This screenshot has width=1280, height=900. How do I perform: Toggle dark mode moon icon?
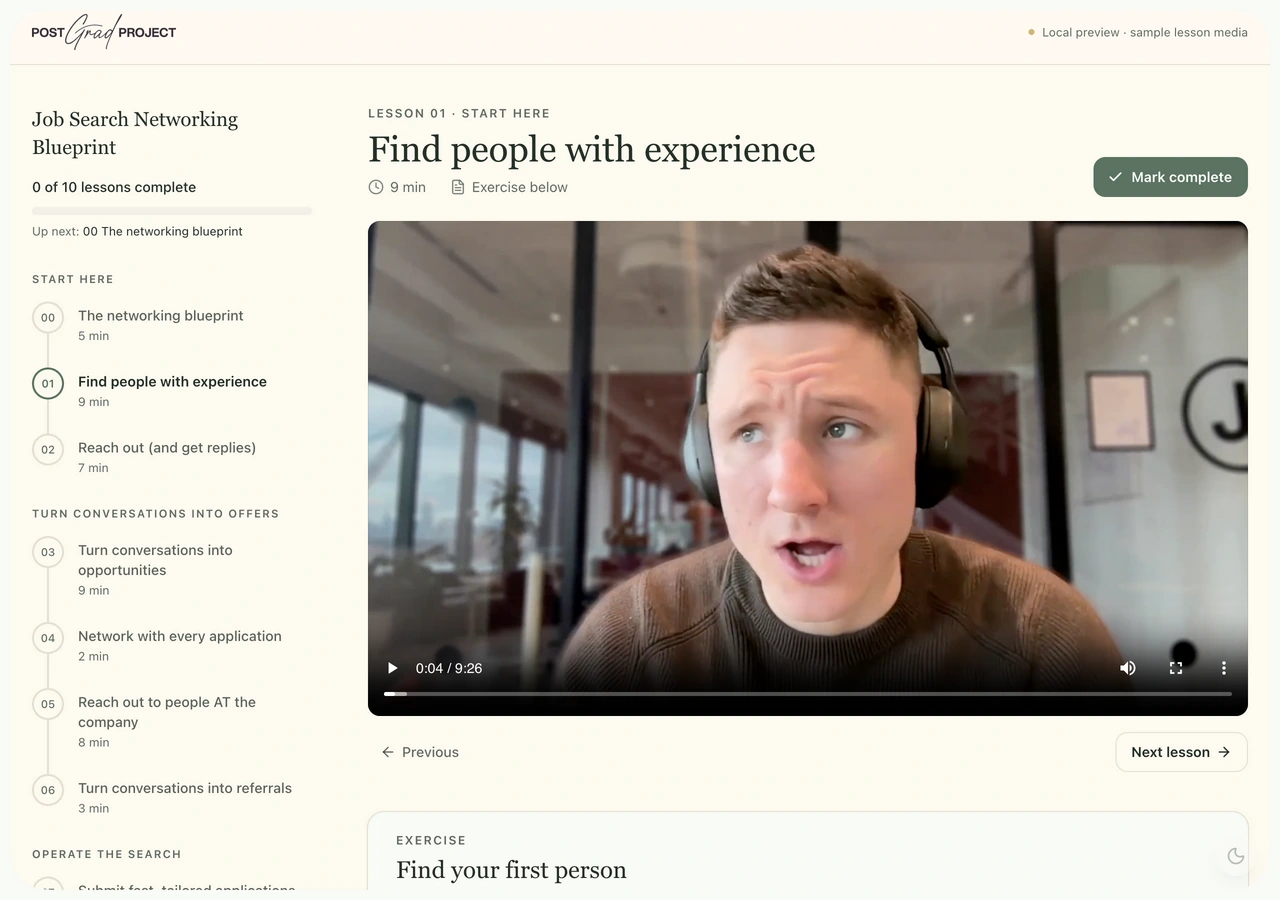point(1236,856)
